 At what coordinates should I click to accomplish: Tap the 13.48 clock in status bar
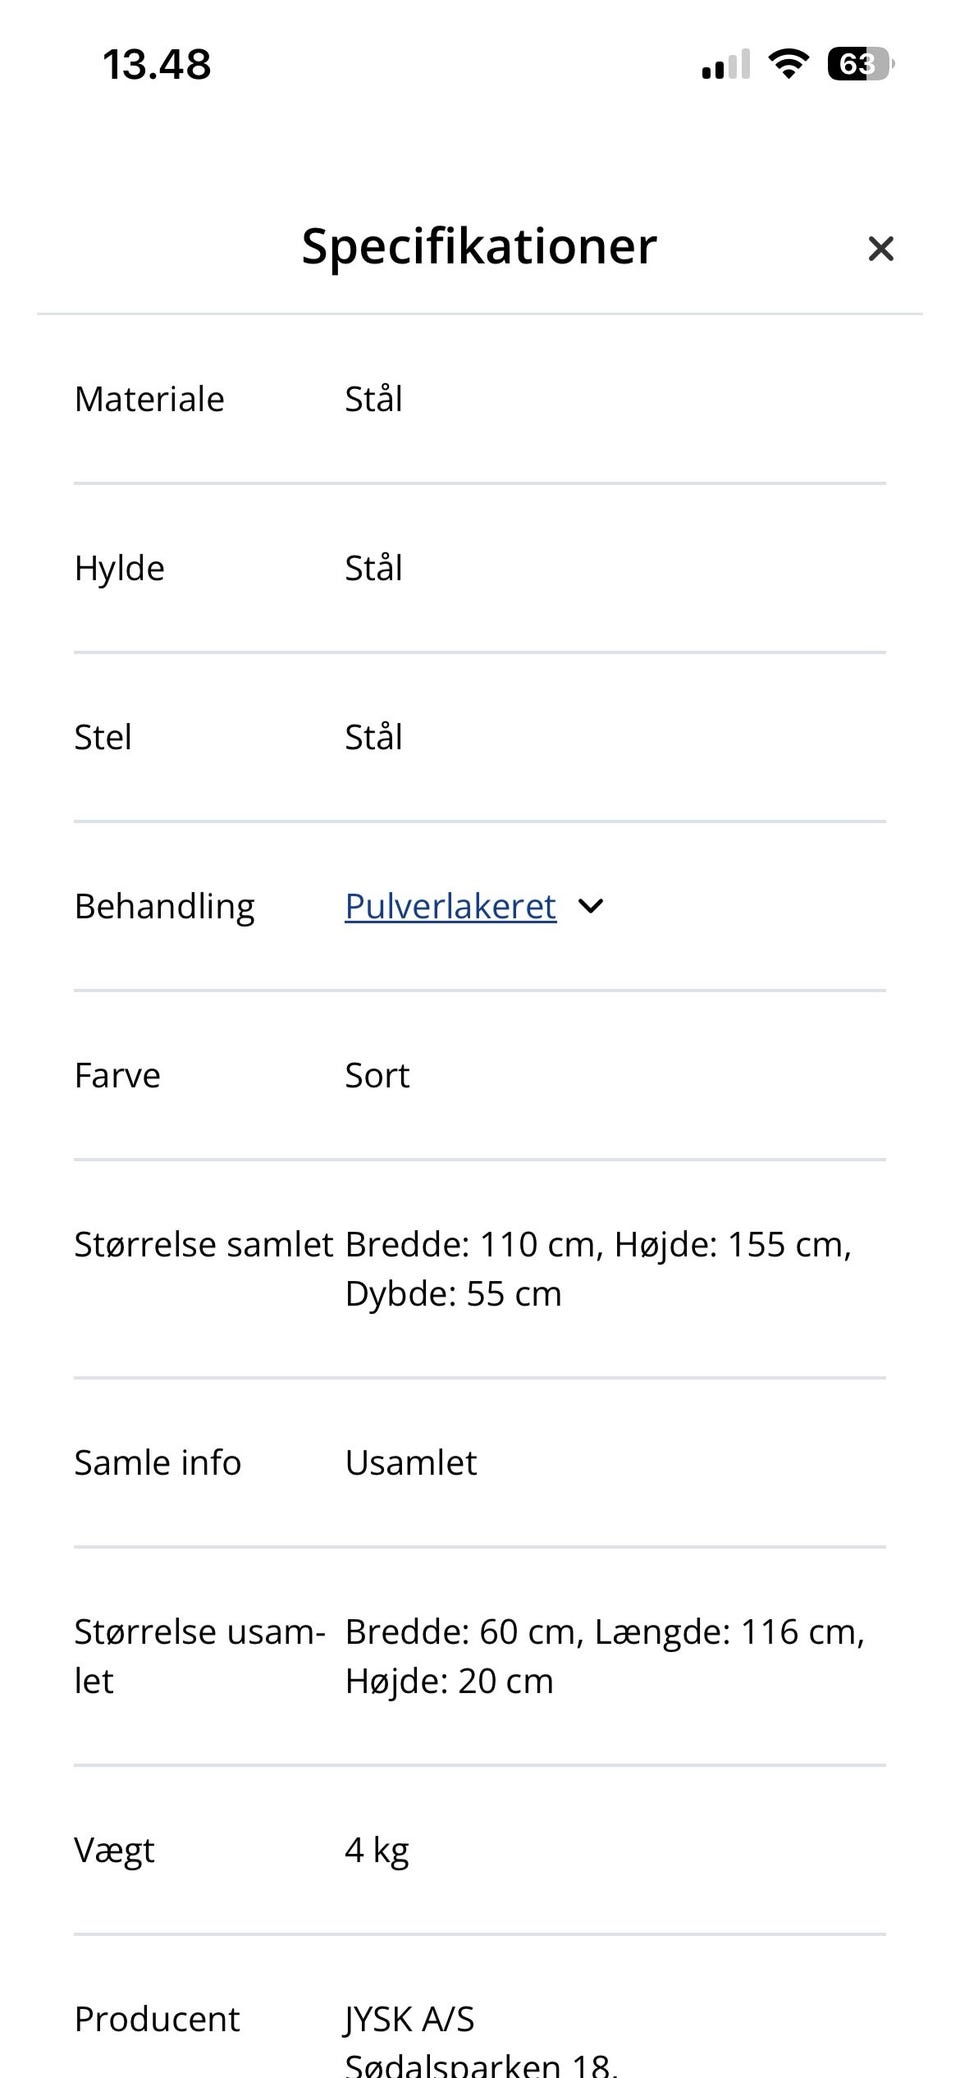click(157, 65)
